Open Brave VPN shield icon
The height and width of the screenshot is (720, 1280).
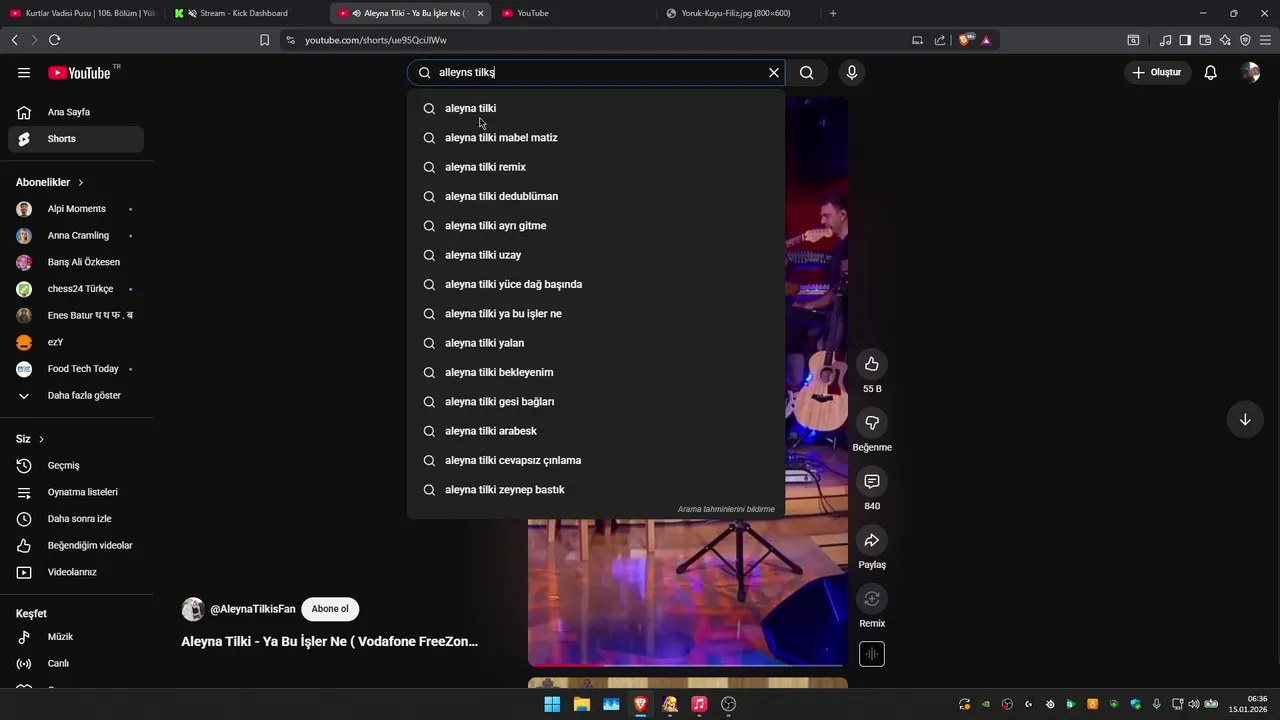(x=1245, y=40)
